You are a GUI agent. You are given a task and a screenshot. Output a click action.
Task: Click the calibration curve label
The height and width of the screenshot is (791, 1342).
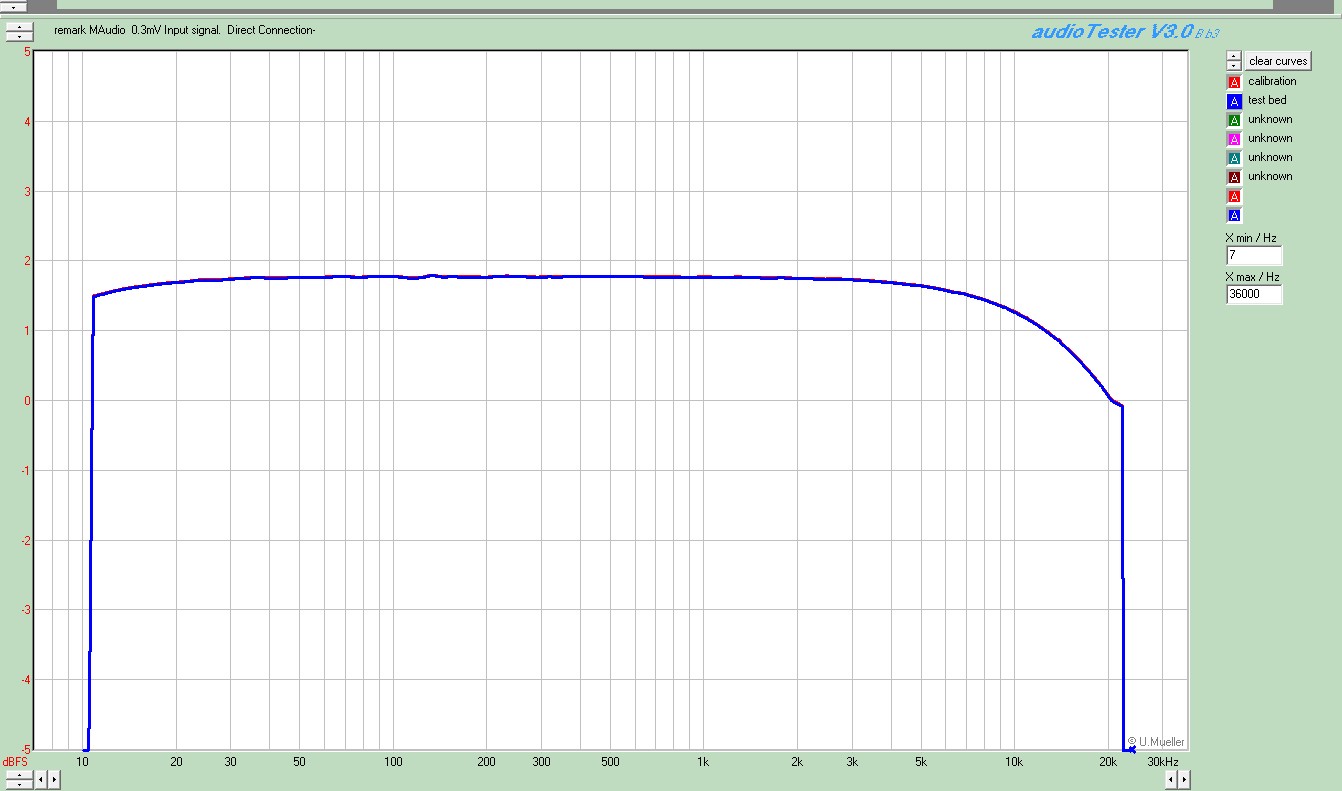1272,82
